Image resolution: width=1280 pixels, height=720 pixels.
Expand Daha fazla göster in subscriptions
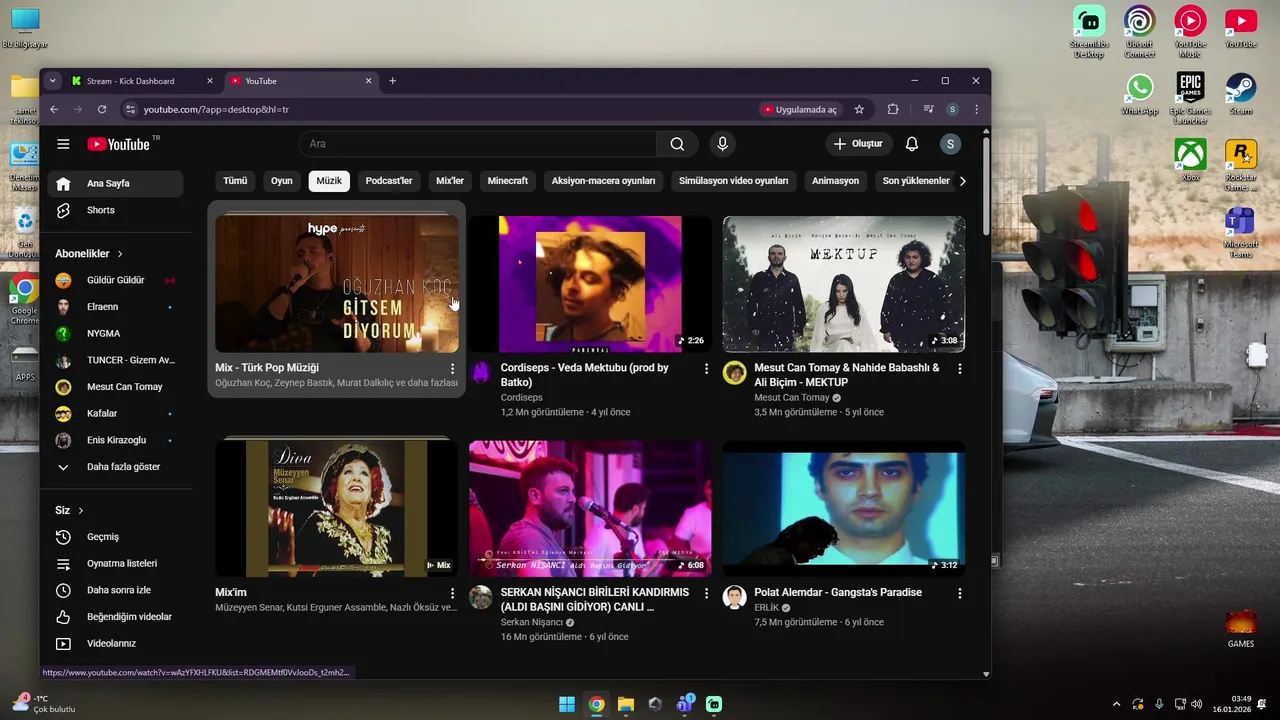114,467
